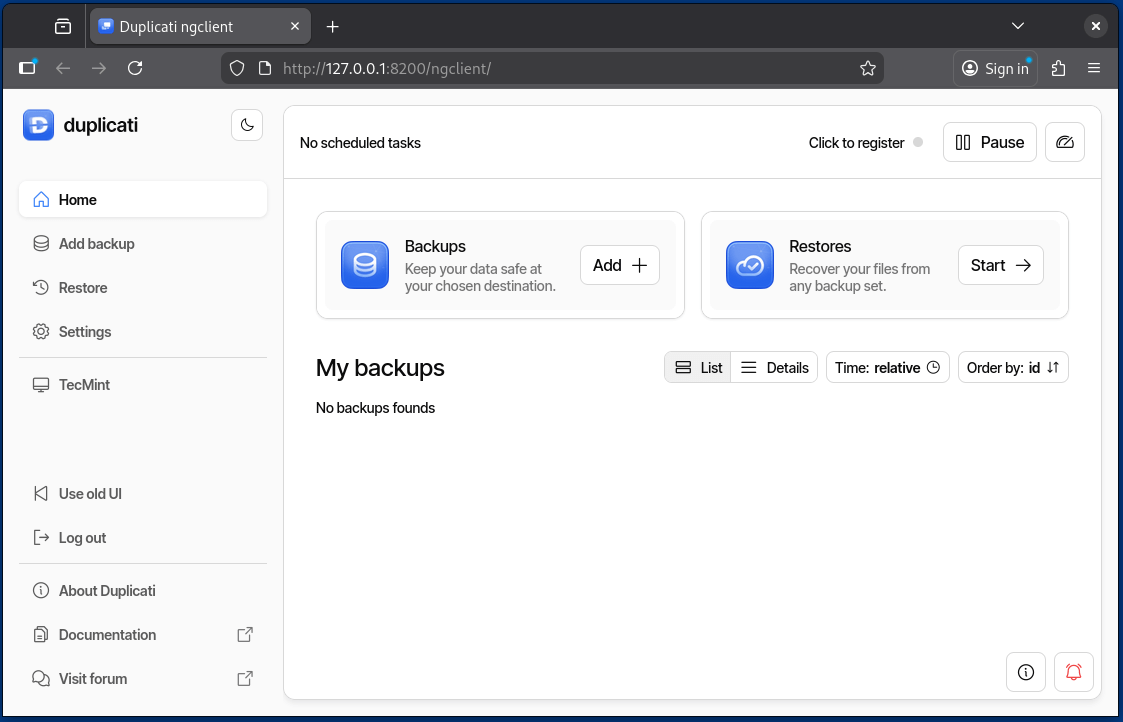The height and width of the screenshot is (722, 1123).
Task: Open the Documentation external link
Action: [107, 635]
